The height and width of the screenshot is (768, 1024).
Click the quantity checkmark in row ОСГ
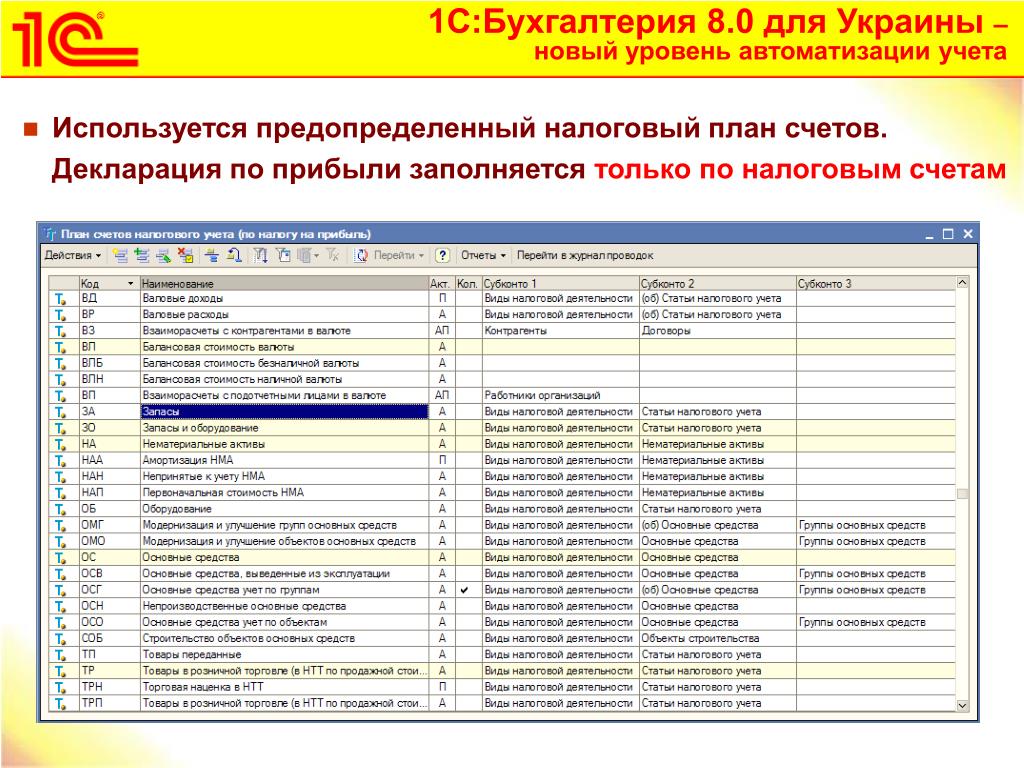pyautogui.click(x=464, y=590)
